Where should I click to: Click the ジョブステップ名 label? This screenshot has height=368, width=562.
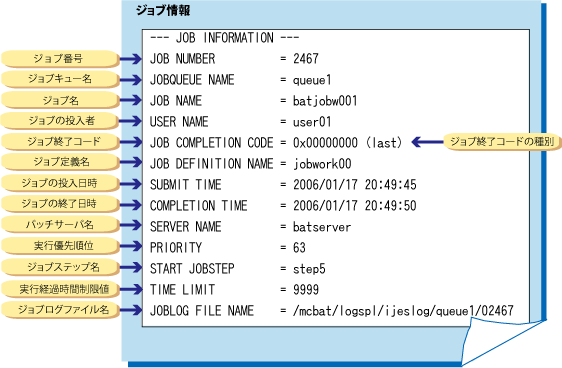pos(59,267)
